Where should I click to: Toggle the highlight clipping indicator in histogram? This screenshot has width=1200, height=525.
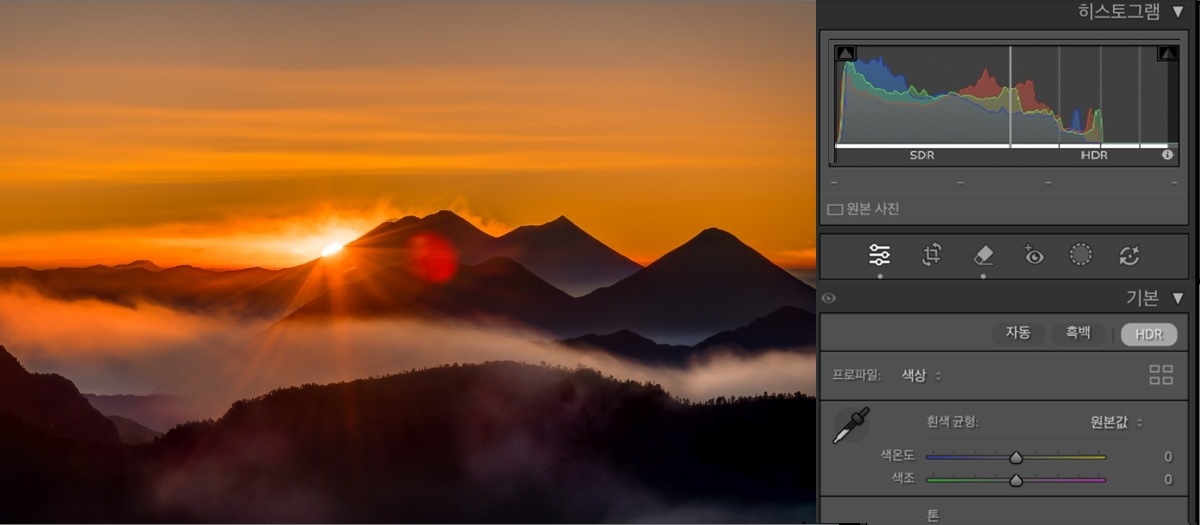[1167, 53]
